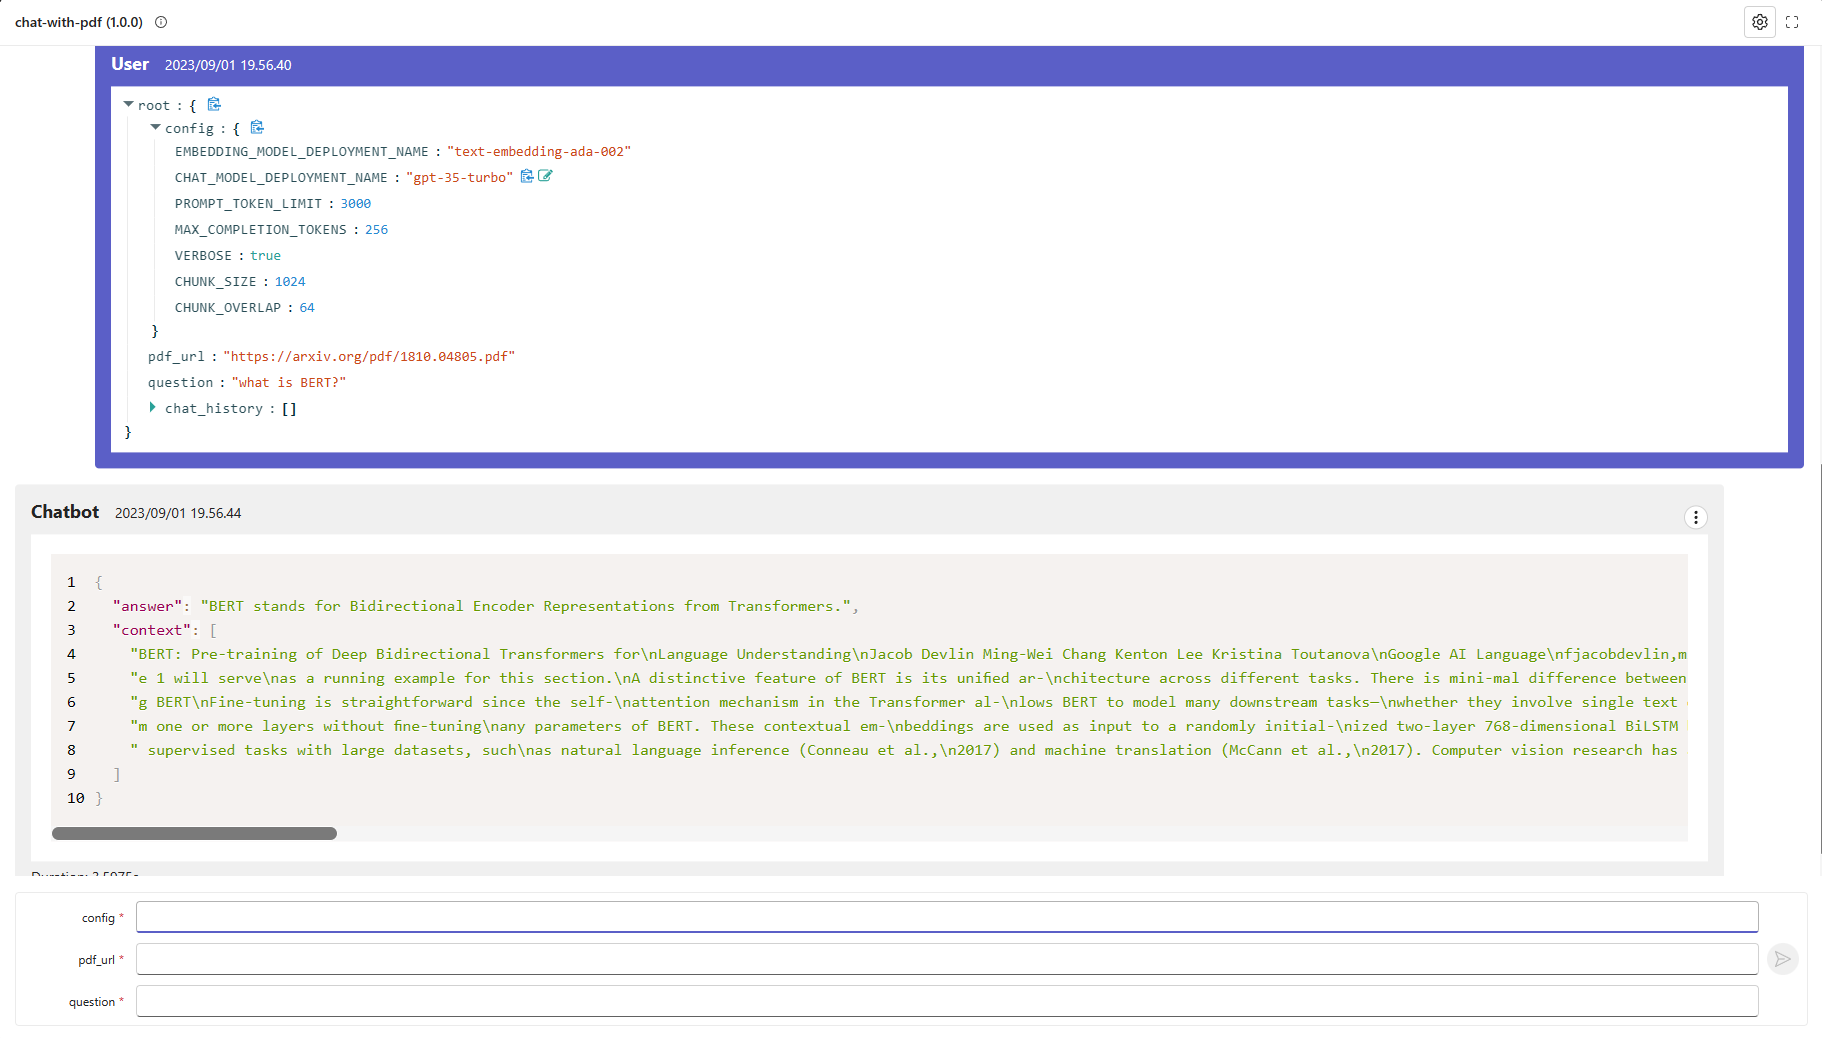
Task: Click the CHUNK_SIZE value 1024
Action: click(x=290, y=281)
